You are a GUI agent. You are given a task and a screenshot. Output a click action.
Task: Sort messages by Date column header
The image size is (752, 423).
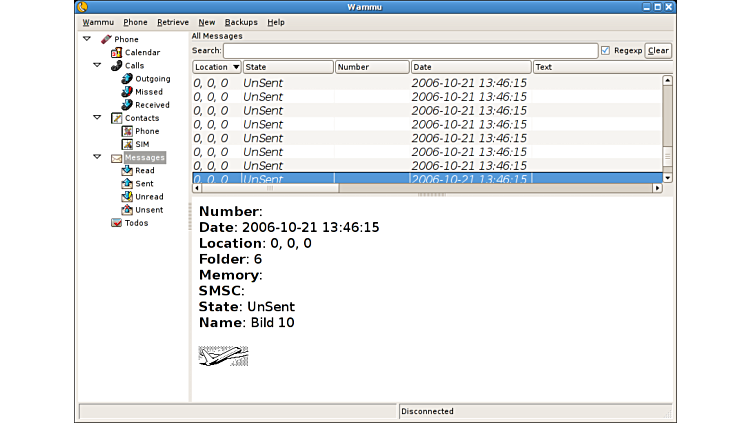[x=470, y=67]
